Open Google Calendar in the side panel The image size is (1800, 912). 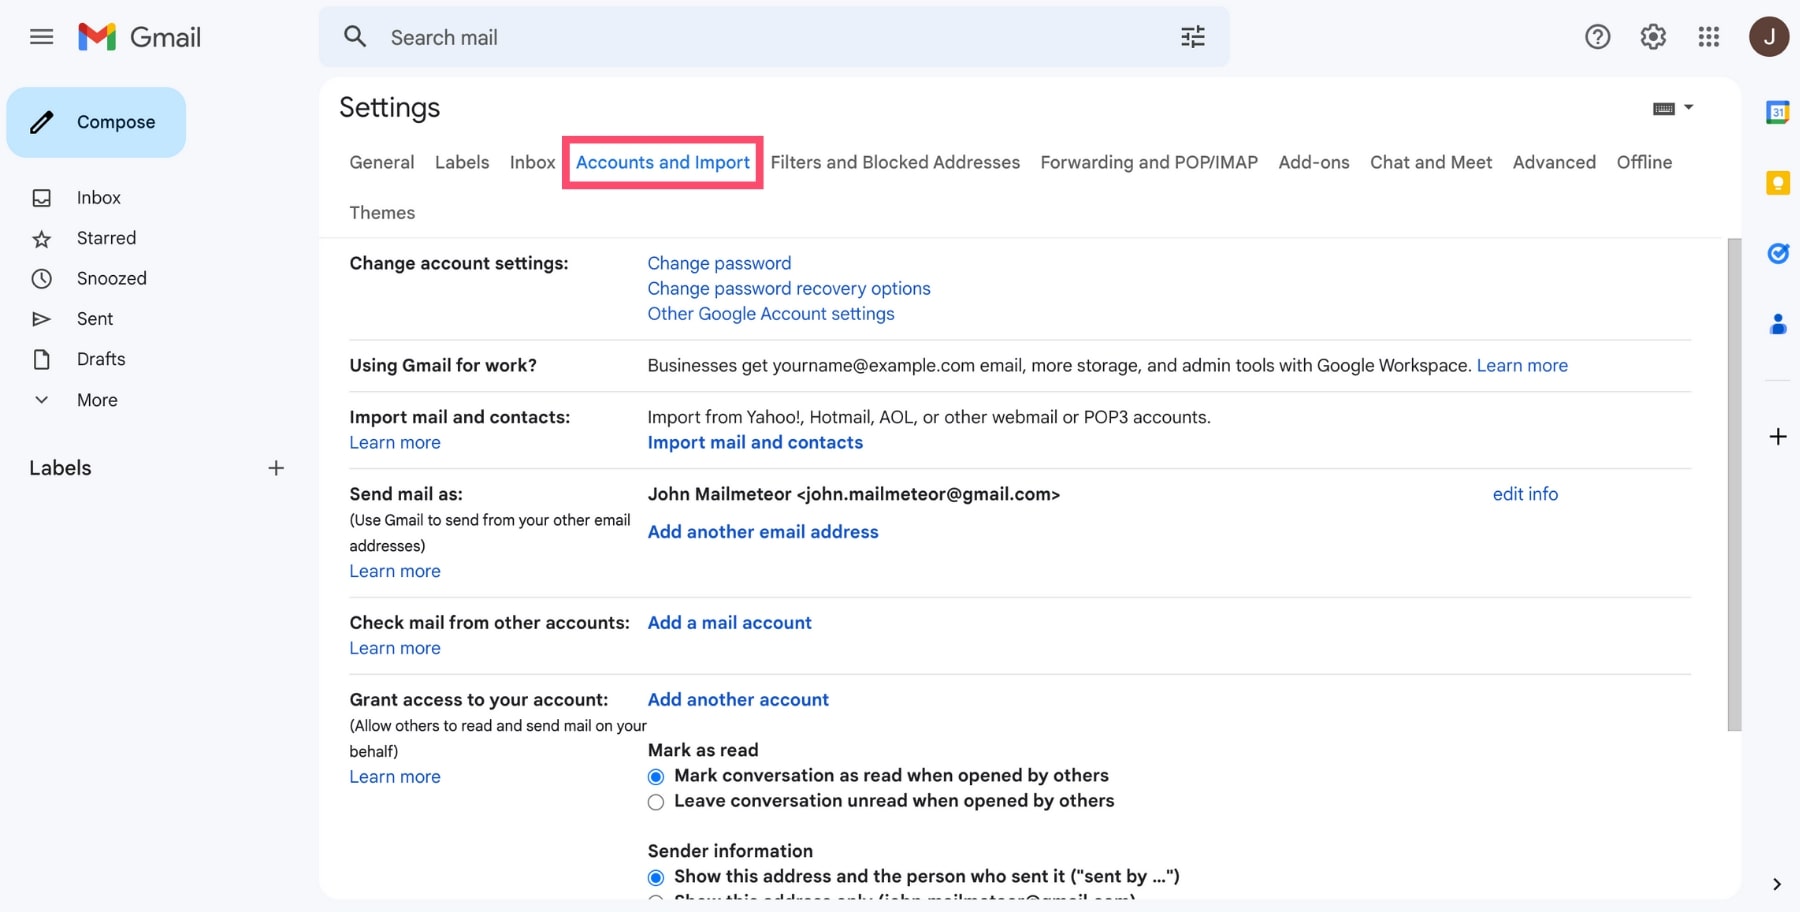click(1778, 112)
